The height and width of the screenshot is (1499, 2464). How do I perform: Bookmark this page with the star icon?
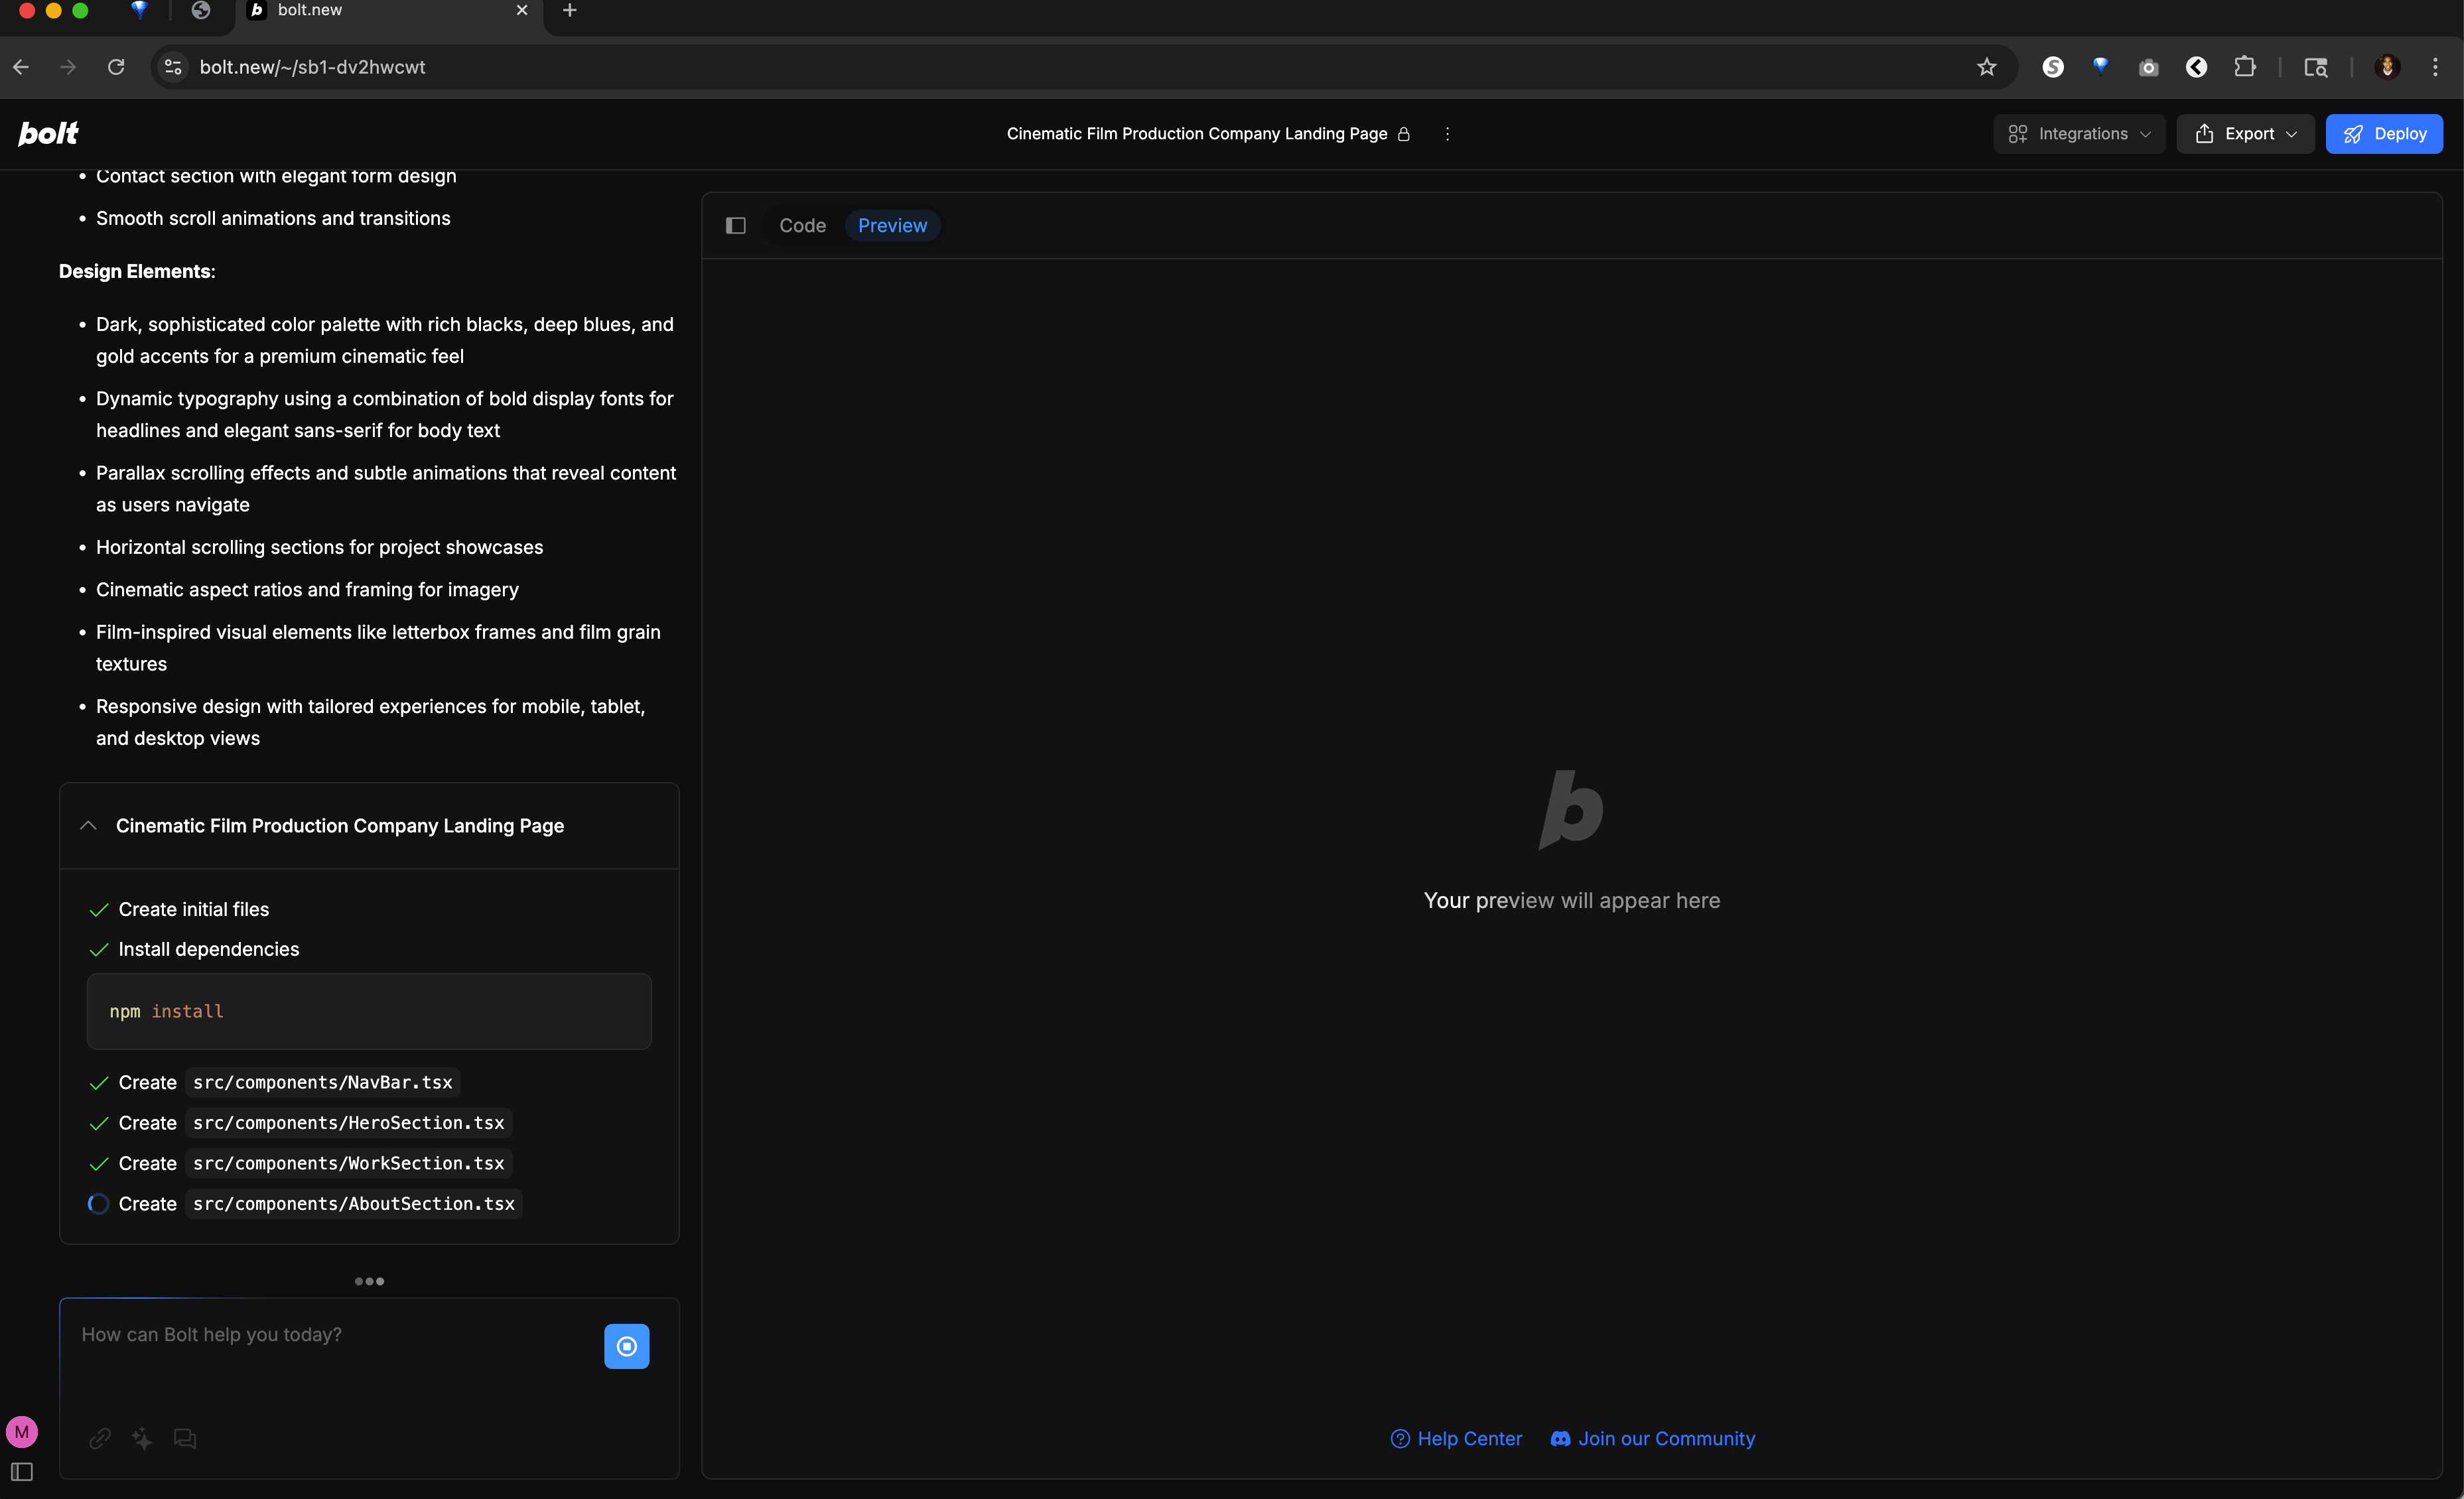pyautogui.click(x=1986, y=67)
